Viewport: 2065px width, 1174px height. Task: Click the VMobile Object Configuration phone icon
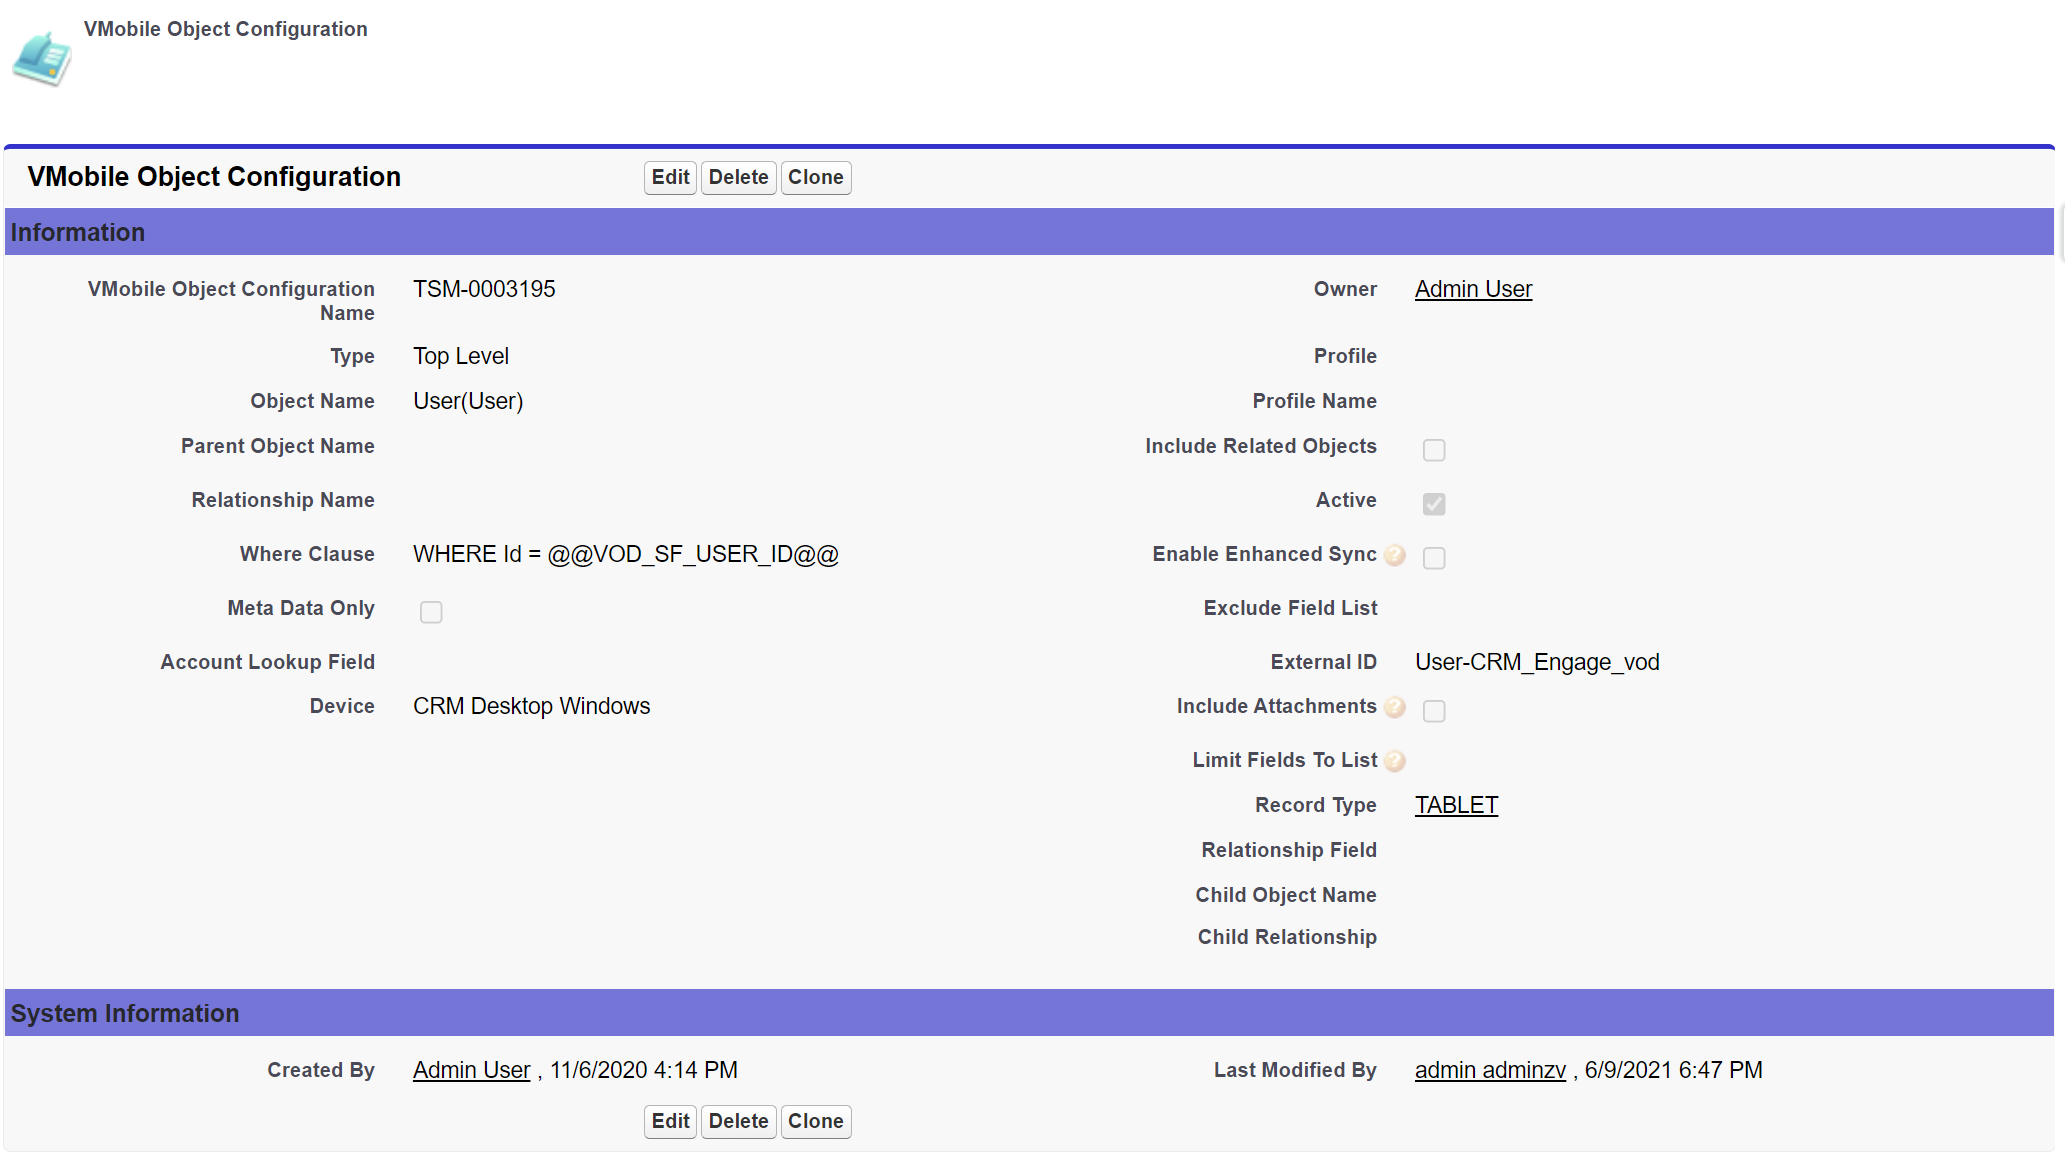[x=42, y=59]
